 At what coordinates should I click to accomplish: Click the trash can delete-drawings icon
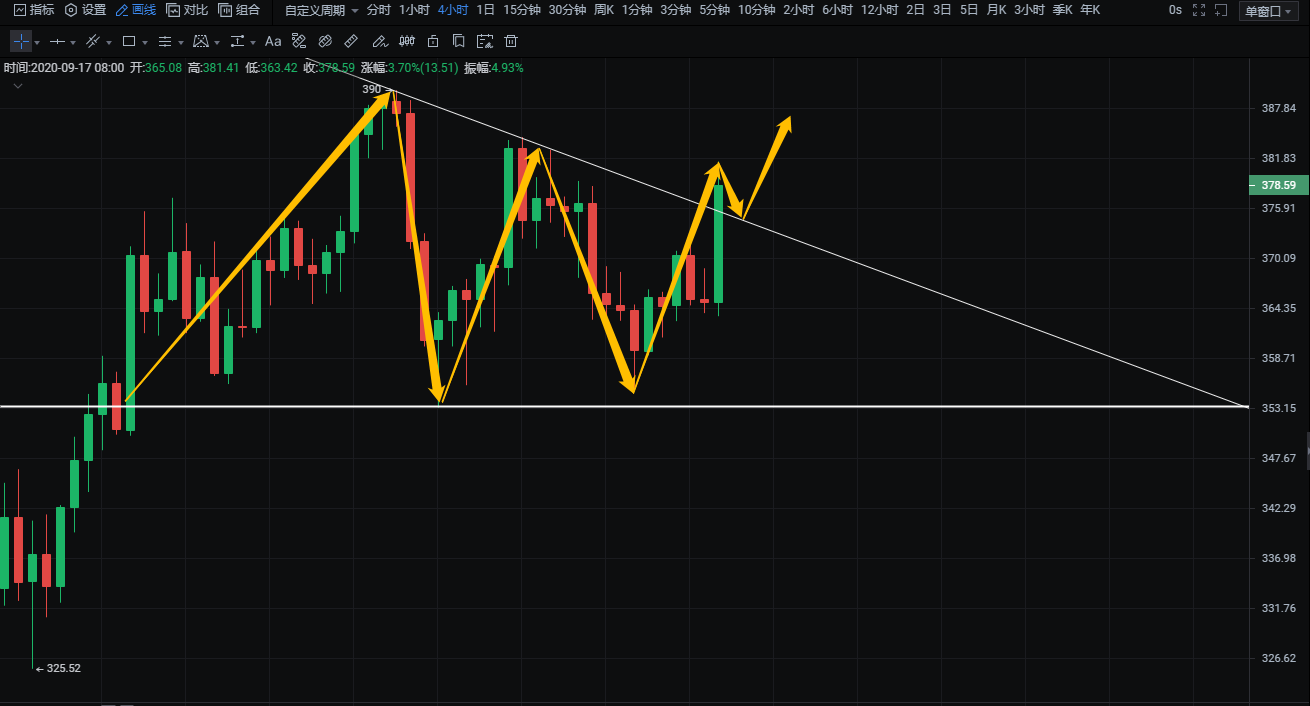pos(511,42)
